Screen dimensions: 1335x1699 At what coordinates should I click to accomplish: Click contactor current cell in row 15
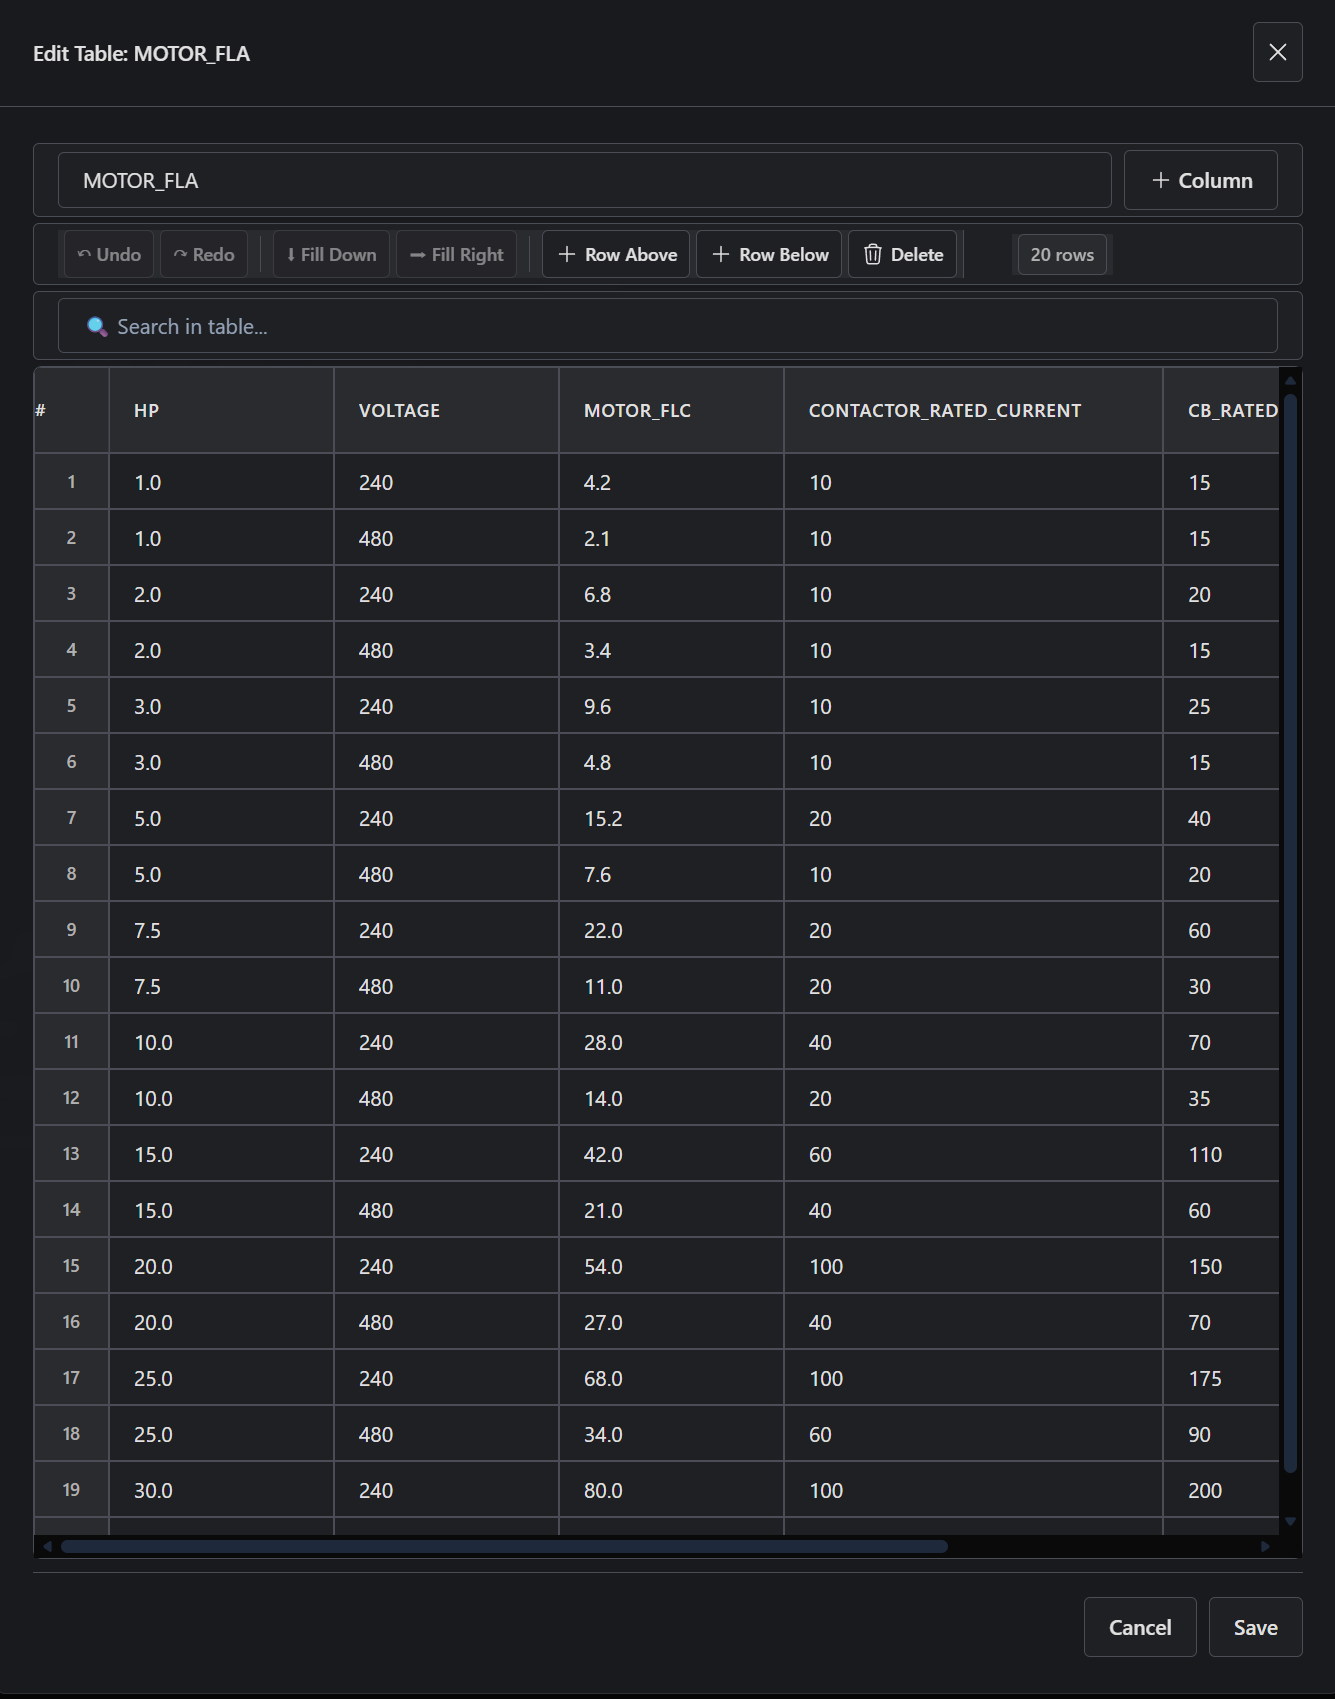coord(973,1266)
